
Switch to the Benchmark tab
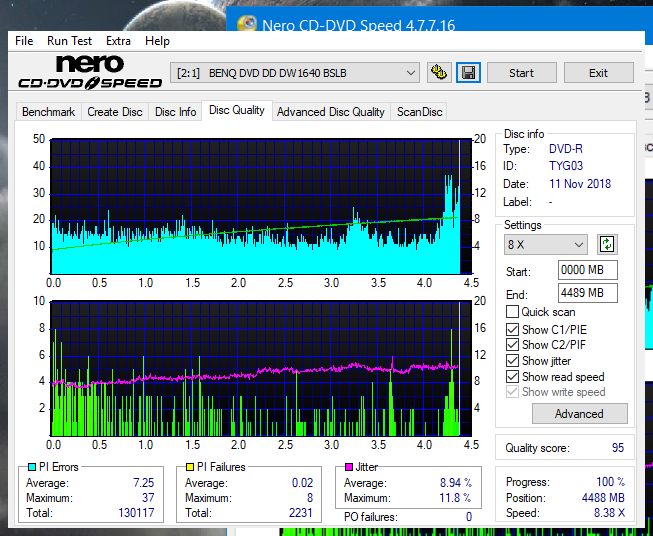[x=49, y=112]
